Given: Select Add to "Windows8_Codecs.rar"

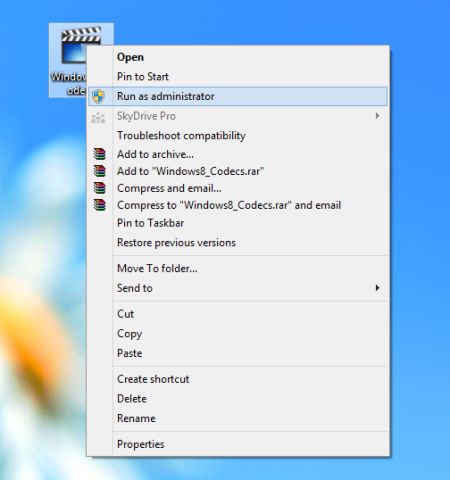Looking at the screenshot, I should (238, 171).
